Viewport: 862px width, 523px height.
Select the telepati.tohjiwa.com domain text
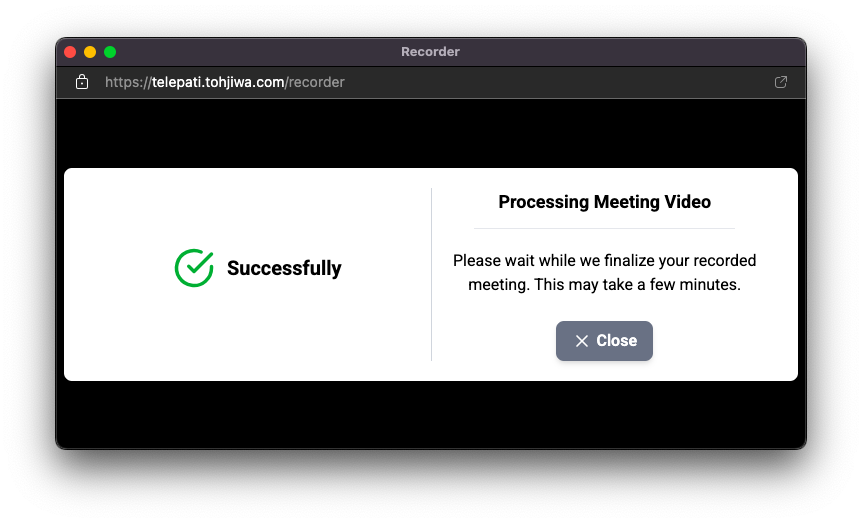(x=218, y=82)
